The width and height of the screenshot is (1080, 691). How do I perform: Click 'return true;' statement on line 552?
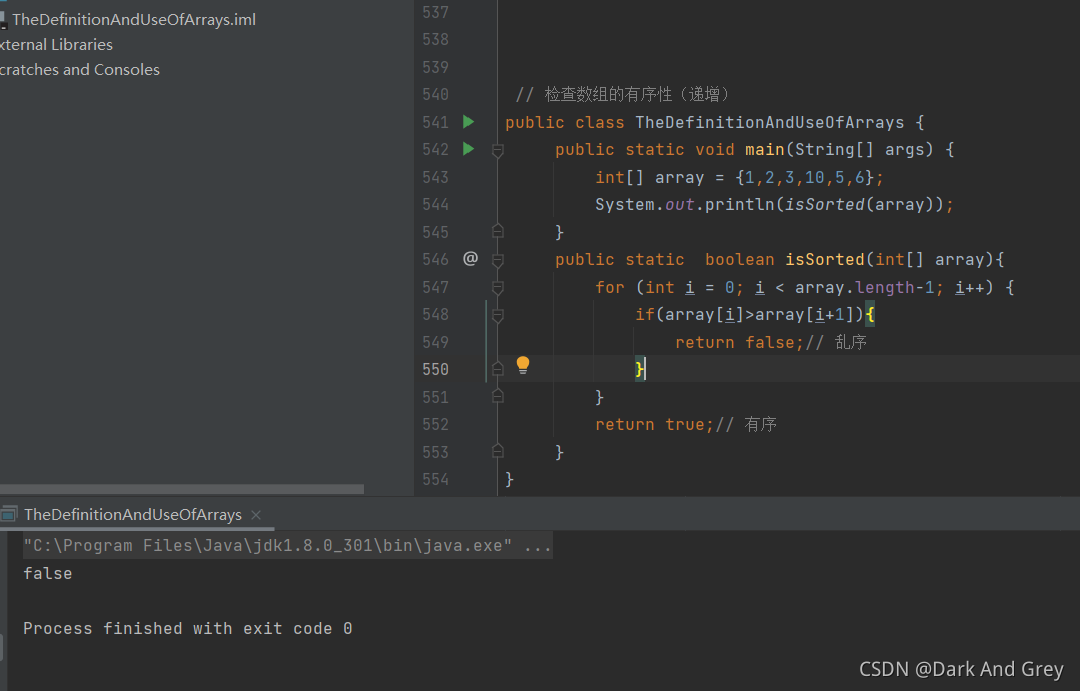click(654, 424)
